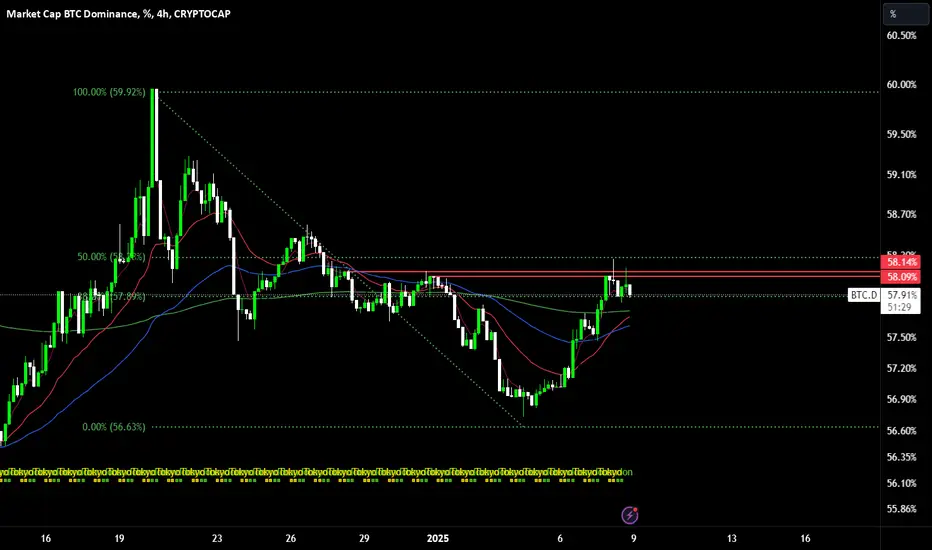Click the 9 date label on the time axis
Image resolution: width=932 pixels, height=550 pixels.
coord(634,539)
